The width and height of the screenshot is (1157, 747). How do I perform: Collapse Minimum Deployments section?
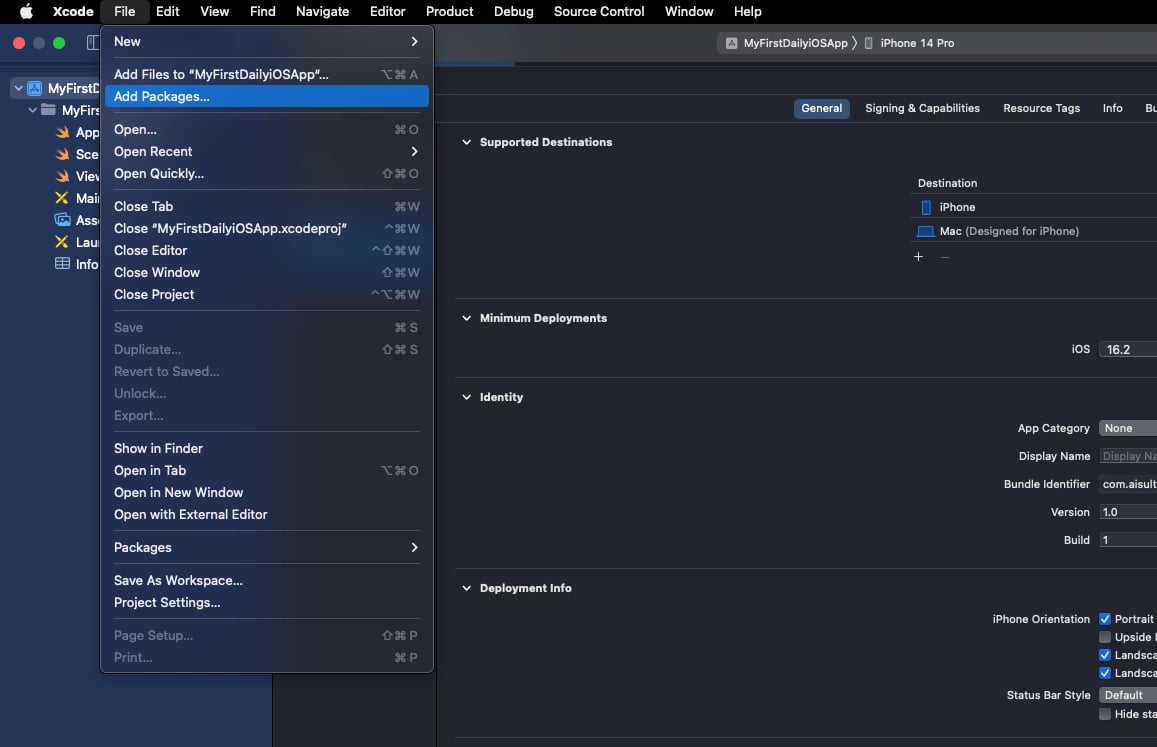466,318
